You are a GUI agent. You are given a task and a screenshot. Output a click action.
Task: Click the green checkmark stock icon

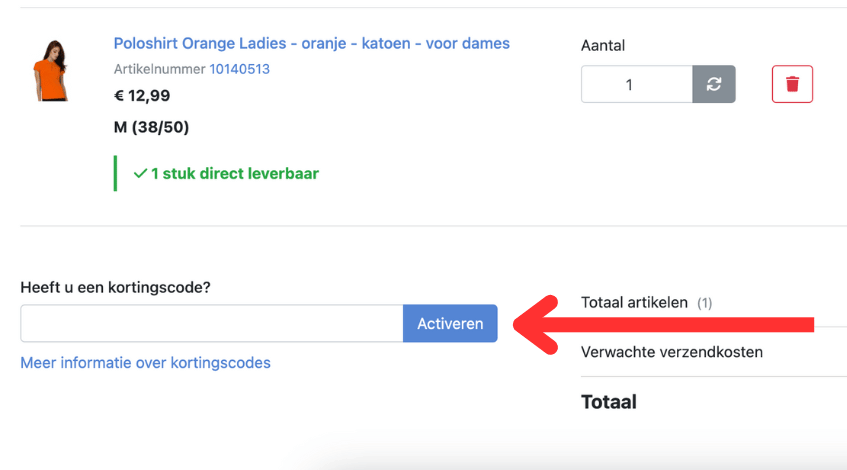click(140, 174)
